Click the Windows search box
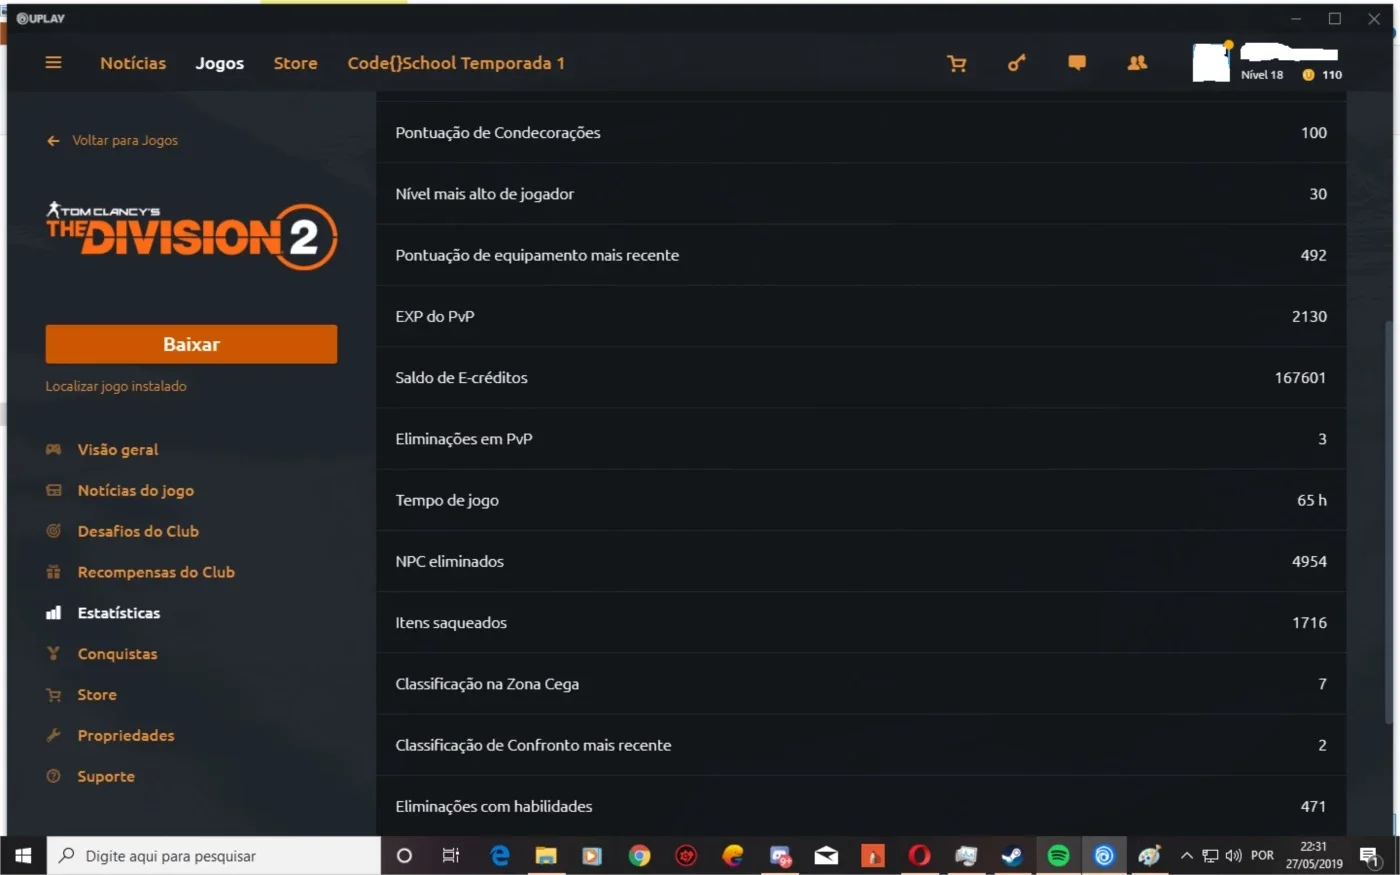 click(x=214, y=856)
